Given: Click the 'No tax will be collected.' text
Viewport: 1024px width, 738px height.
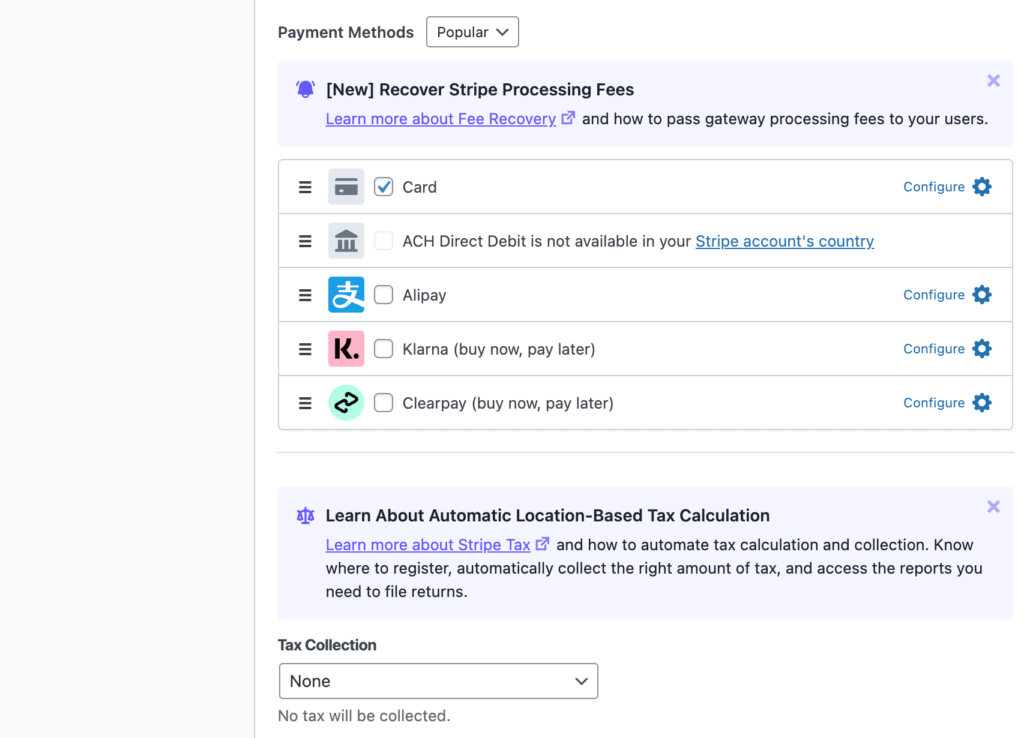Looking at the screenshot, I should [364, 716].
